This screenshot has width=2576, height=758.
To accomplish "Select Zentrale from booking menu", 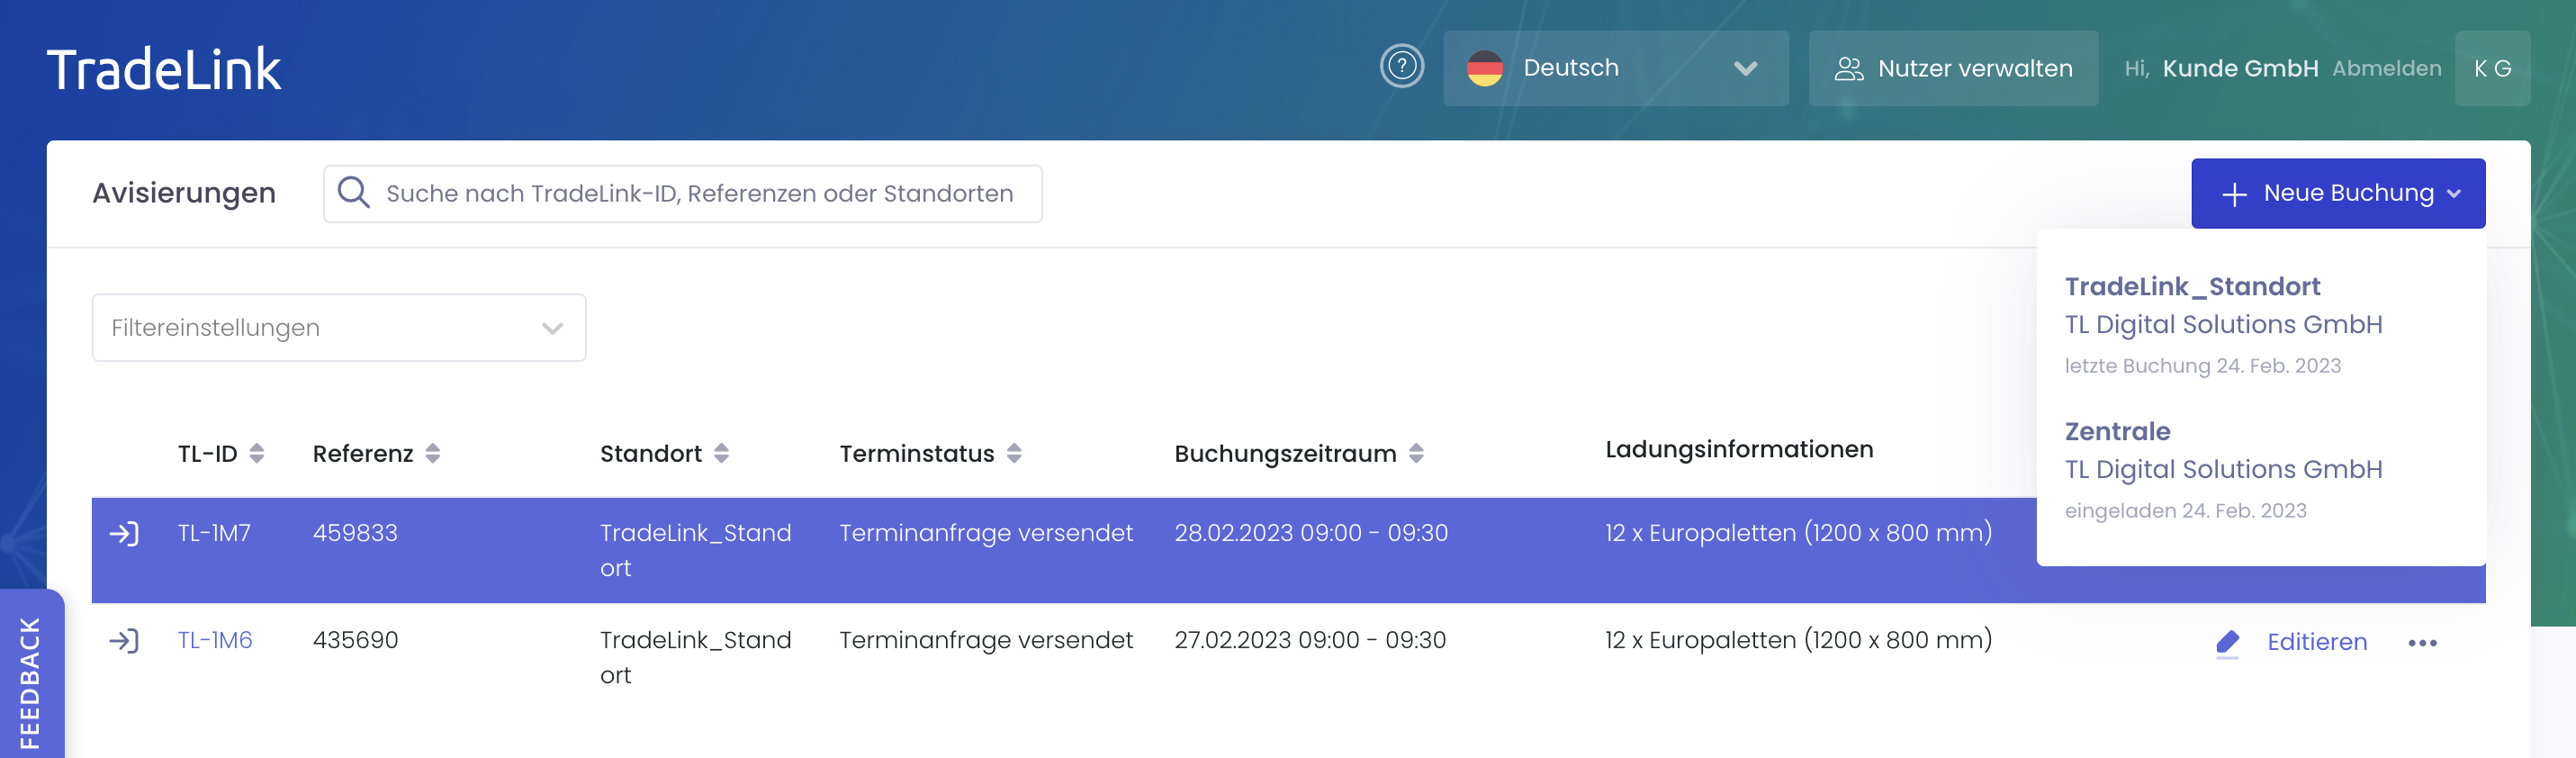I will (2117, 432).
